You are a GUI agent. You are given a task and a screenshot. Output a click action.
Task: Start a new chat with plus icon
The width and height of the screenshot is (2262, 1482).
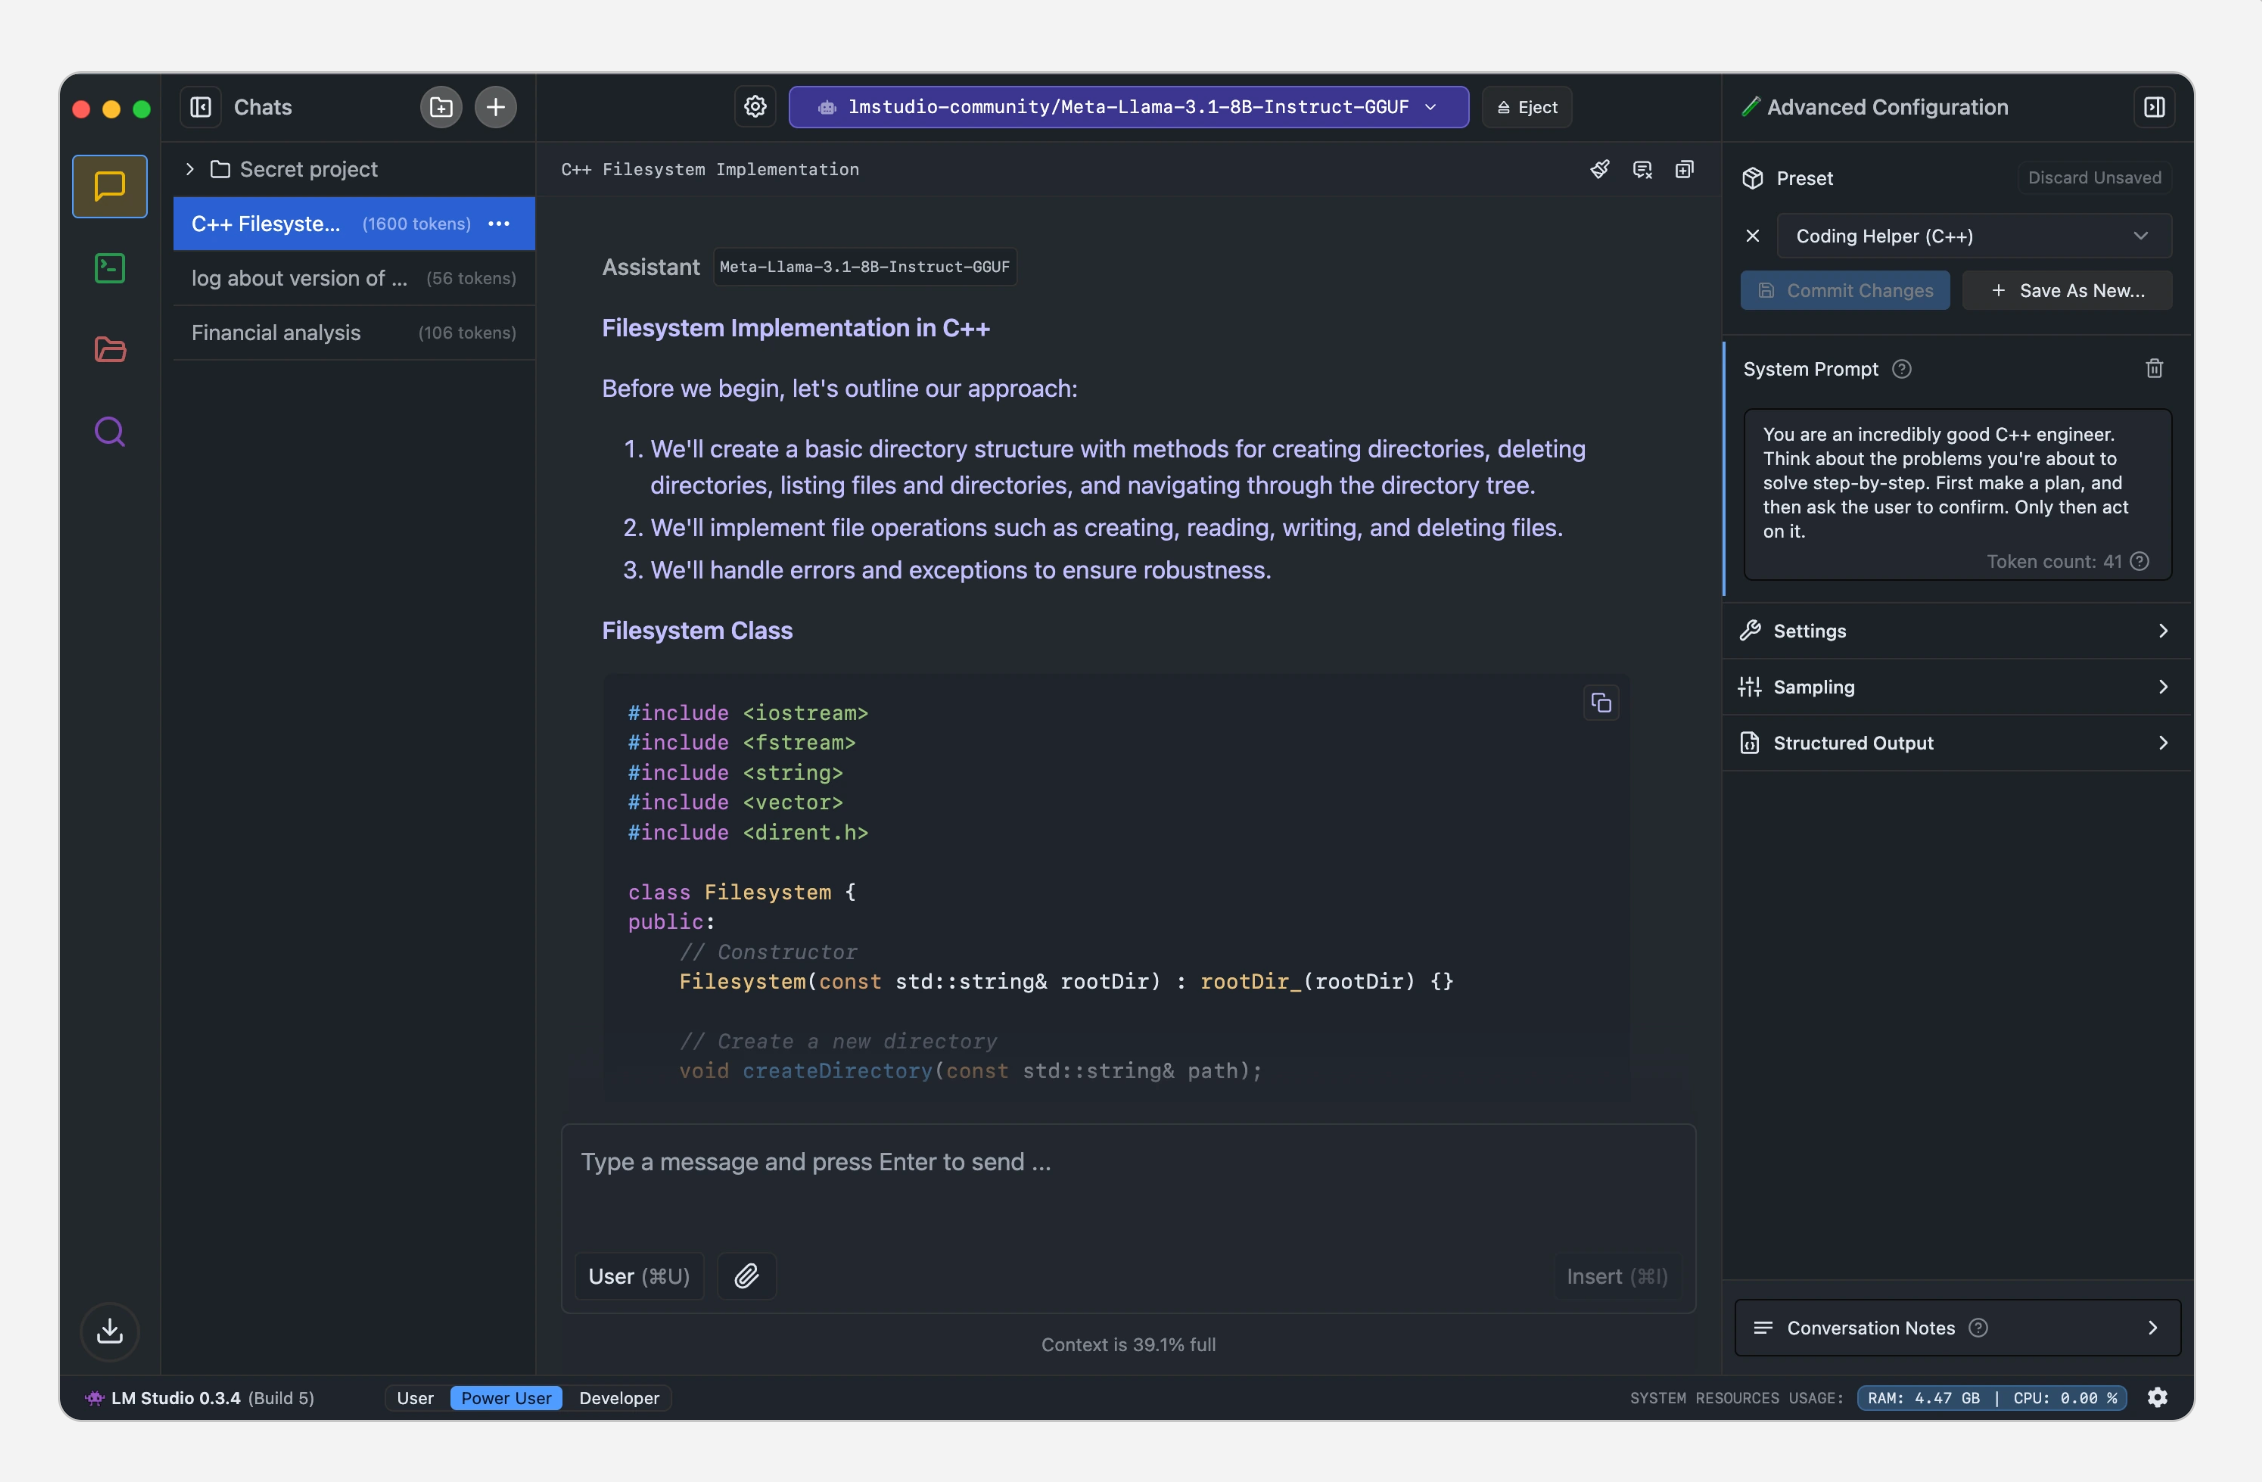coord(496,107)
